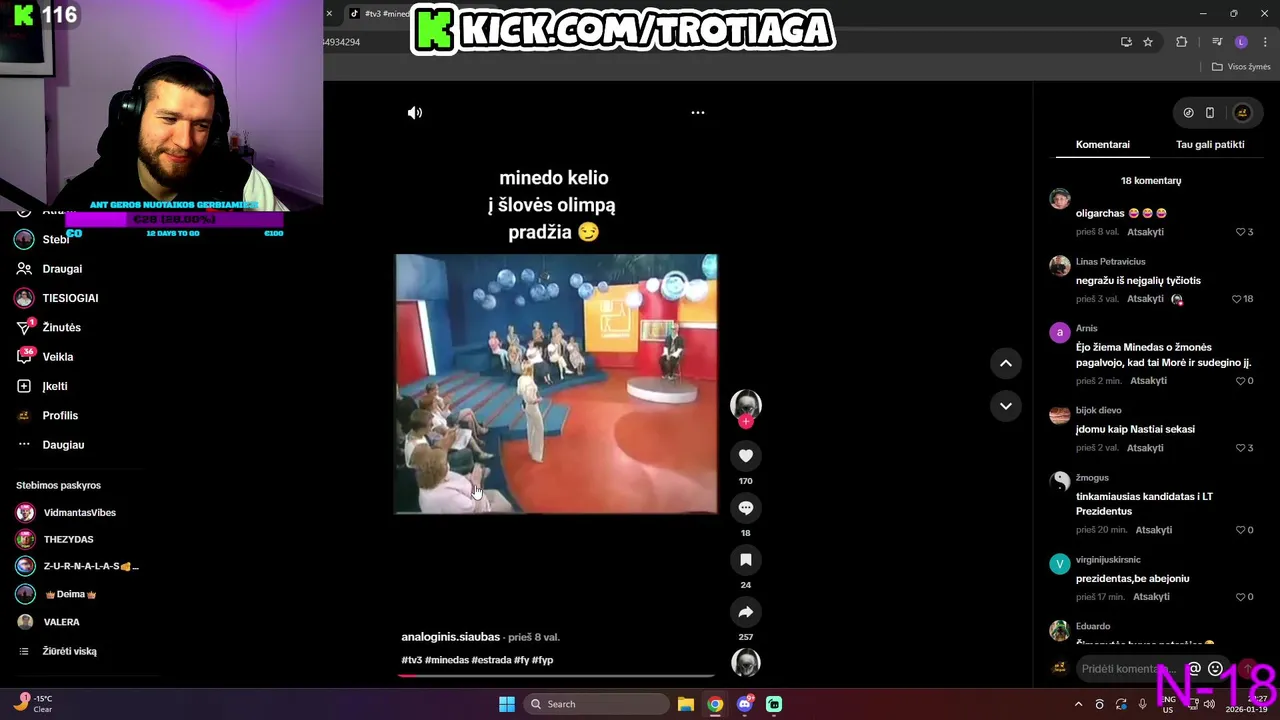Like the virginijuskirsnic comment

click(x=1240, y=597)
